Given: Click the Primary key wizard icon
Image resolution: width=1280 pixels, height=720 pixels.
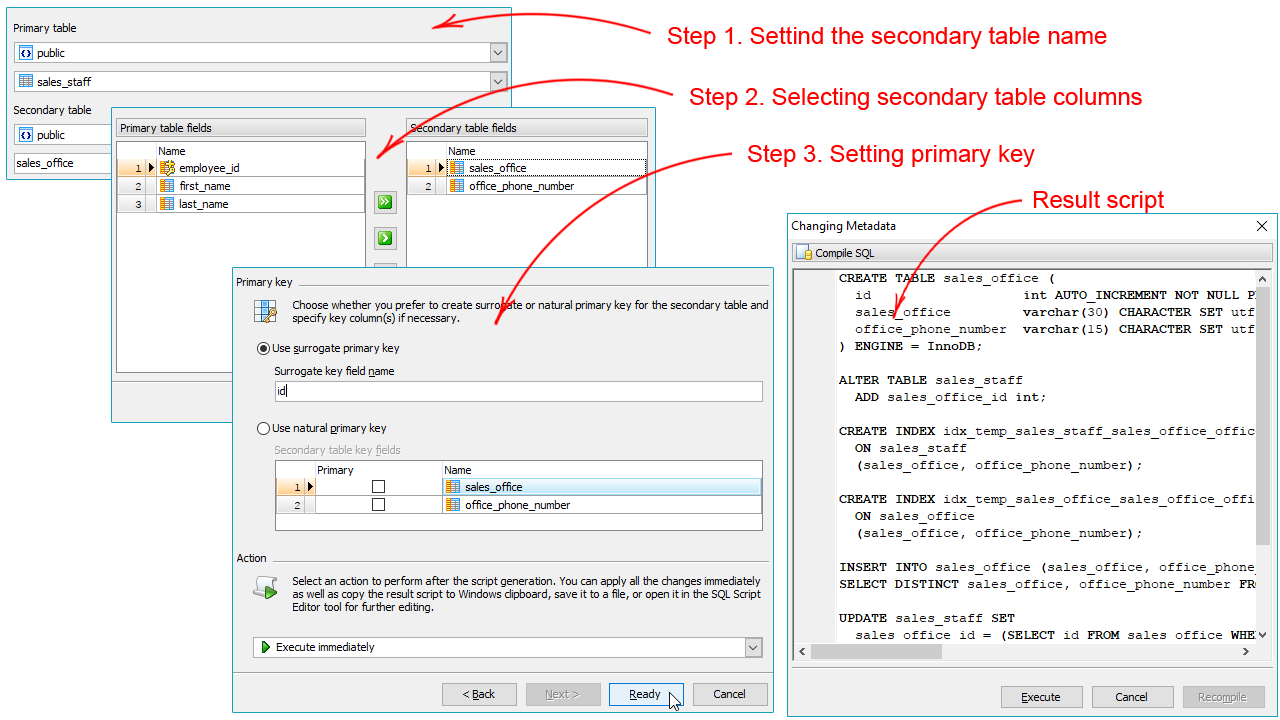Looking at the screenshot, I should 265,311.
